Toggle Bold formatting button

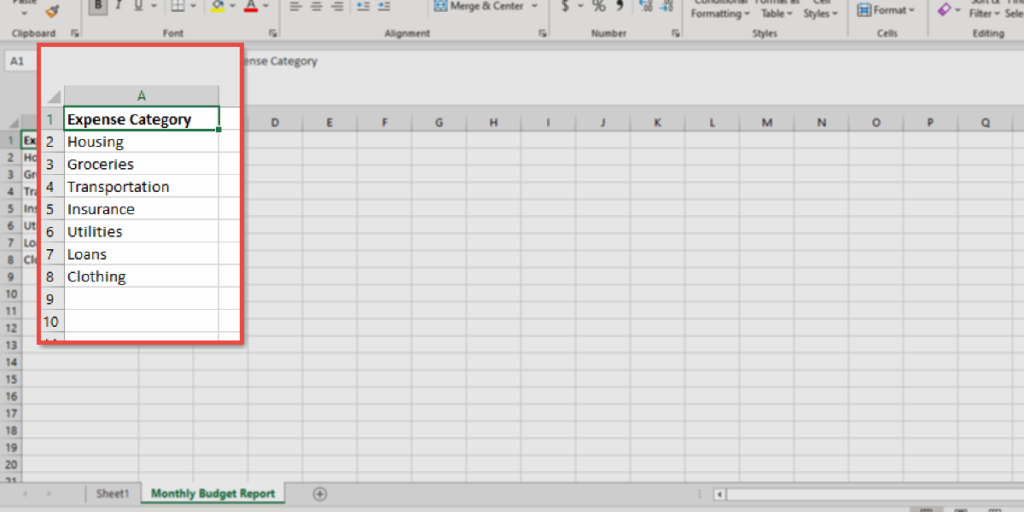pyautogui.click(x=98, y=6)
